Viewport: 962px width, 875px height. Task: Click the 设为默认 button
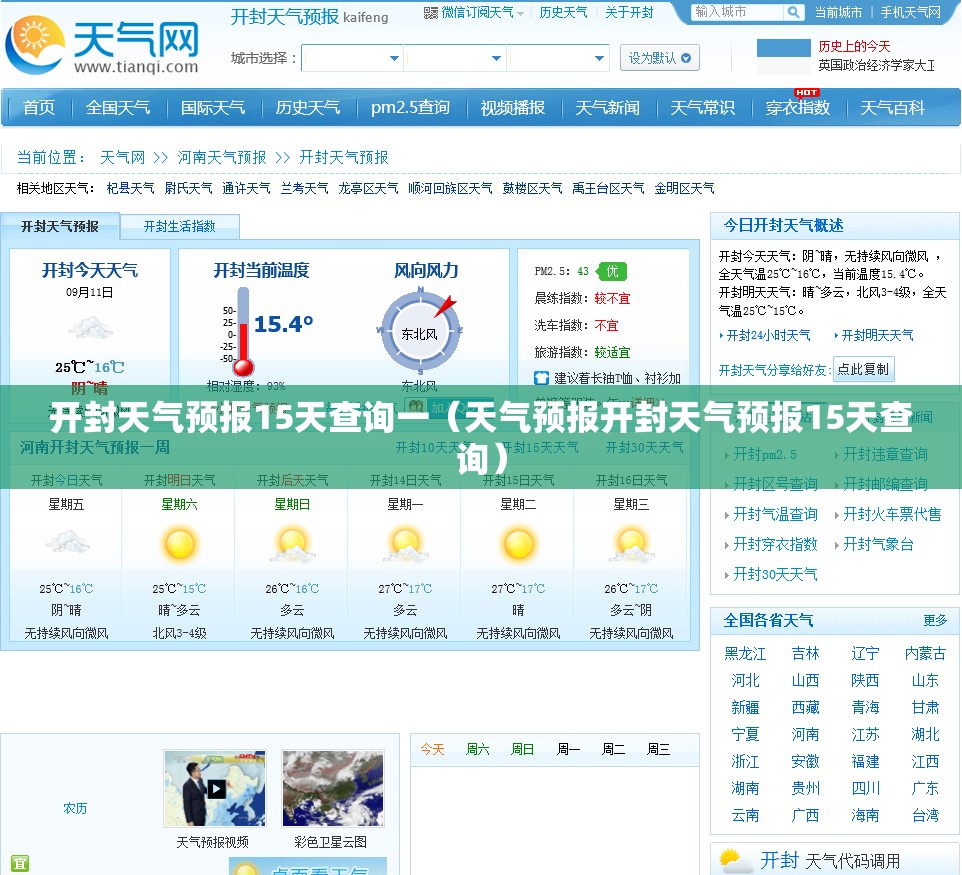[660, 58]
